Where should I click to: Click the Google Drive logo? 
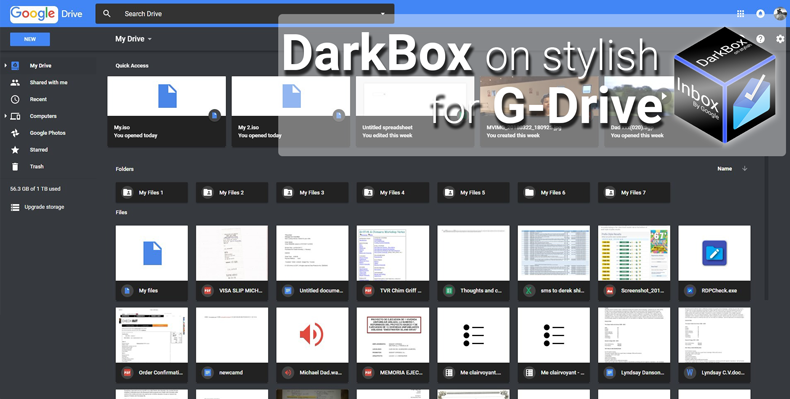(x=46, y=14)
